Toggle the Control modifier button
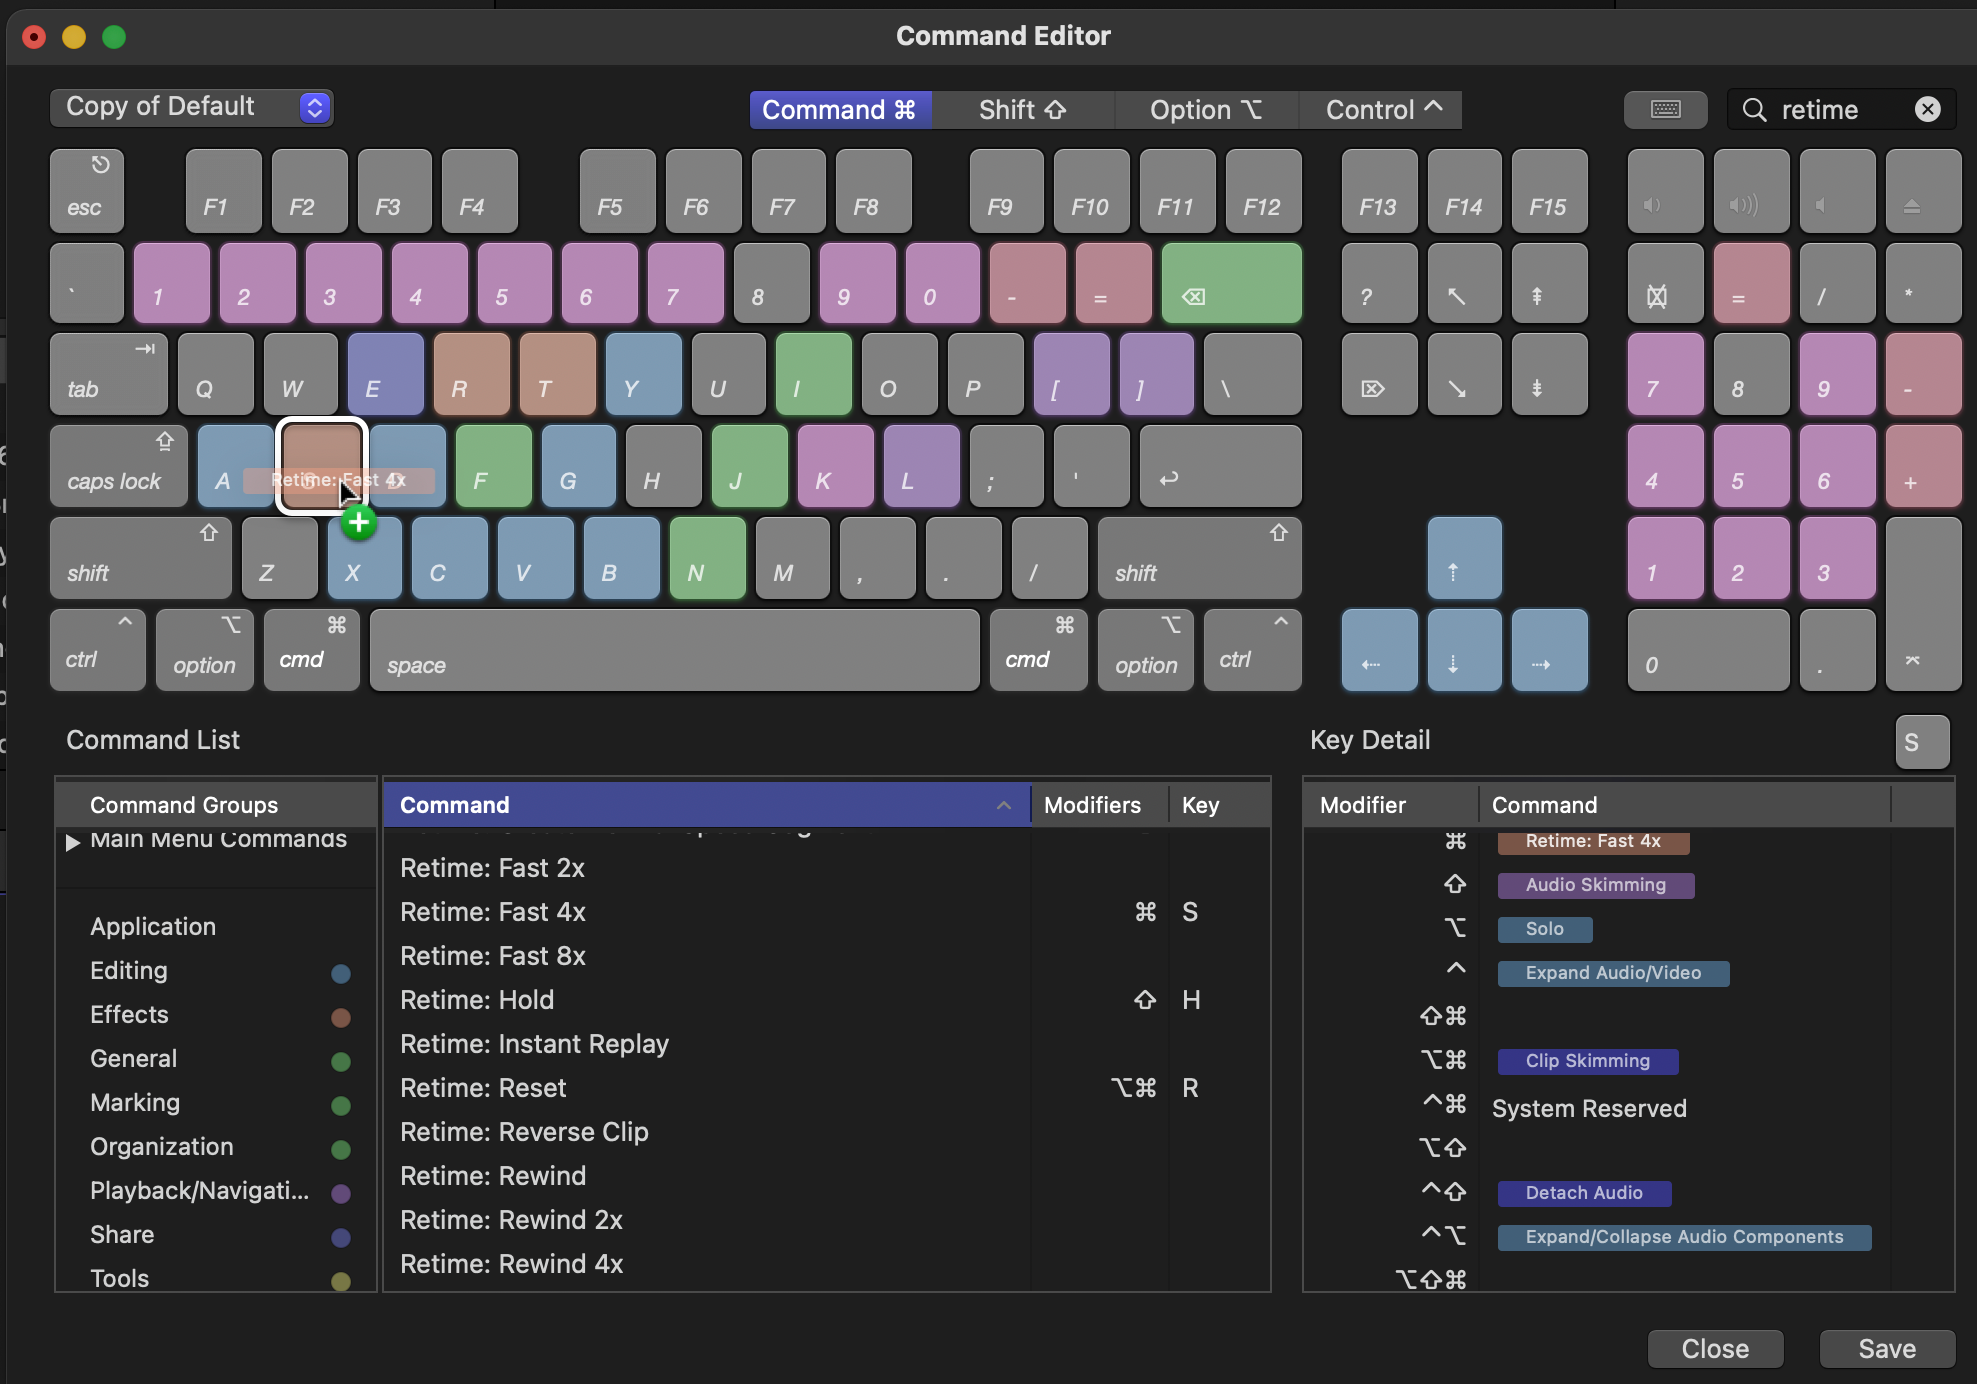The width and height of the screenshot is (1977, 1384). pyautogui.click(x=1382, y=110)
